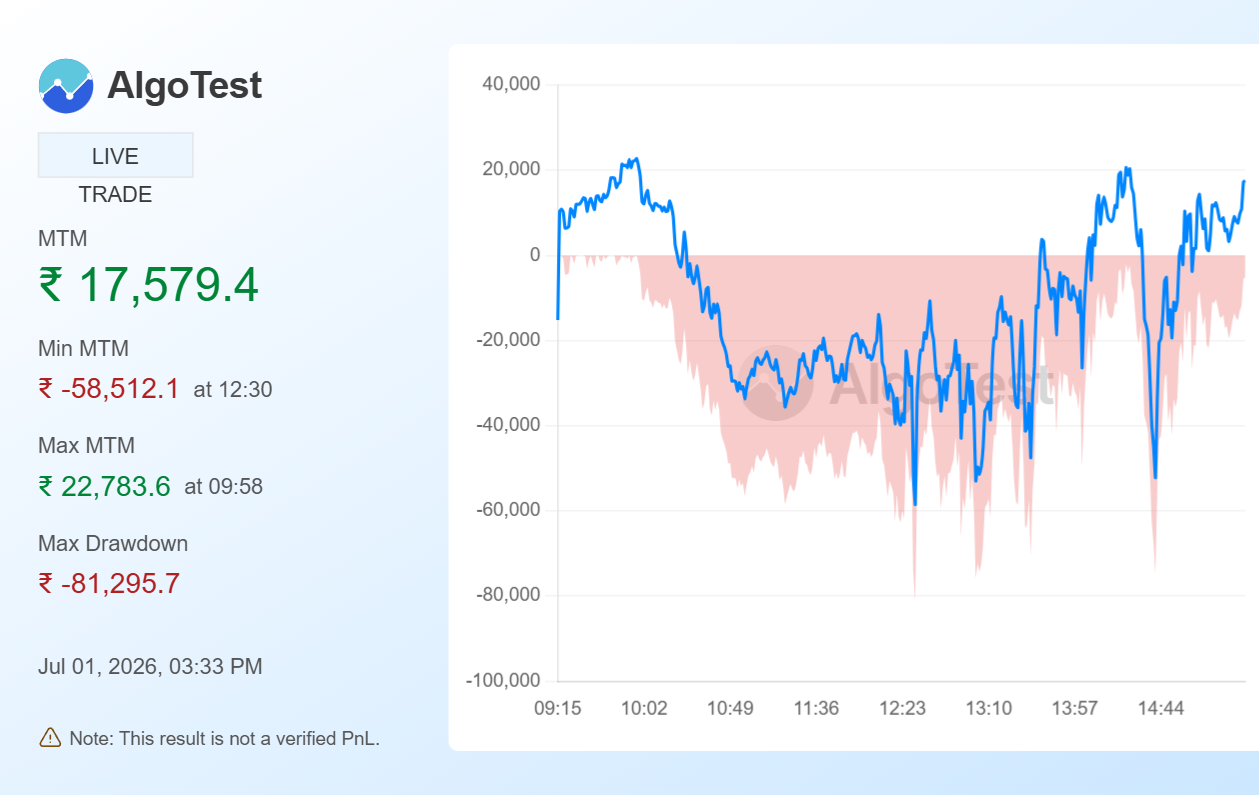Click the 12:23 x-axis time label
The width and height of the screenshot is (1259, 795).
902,709
